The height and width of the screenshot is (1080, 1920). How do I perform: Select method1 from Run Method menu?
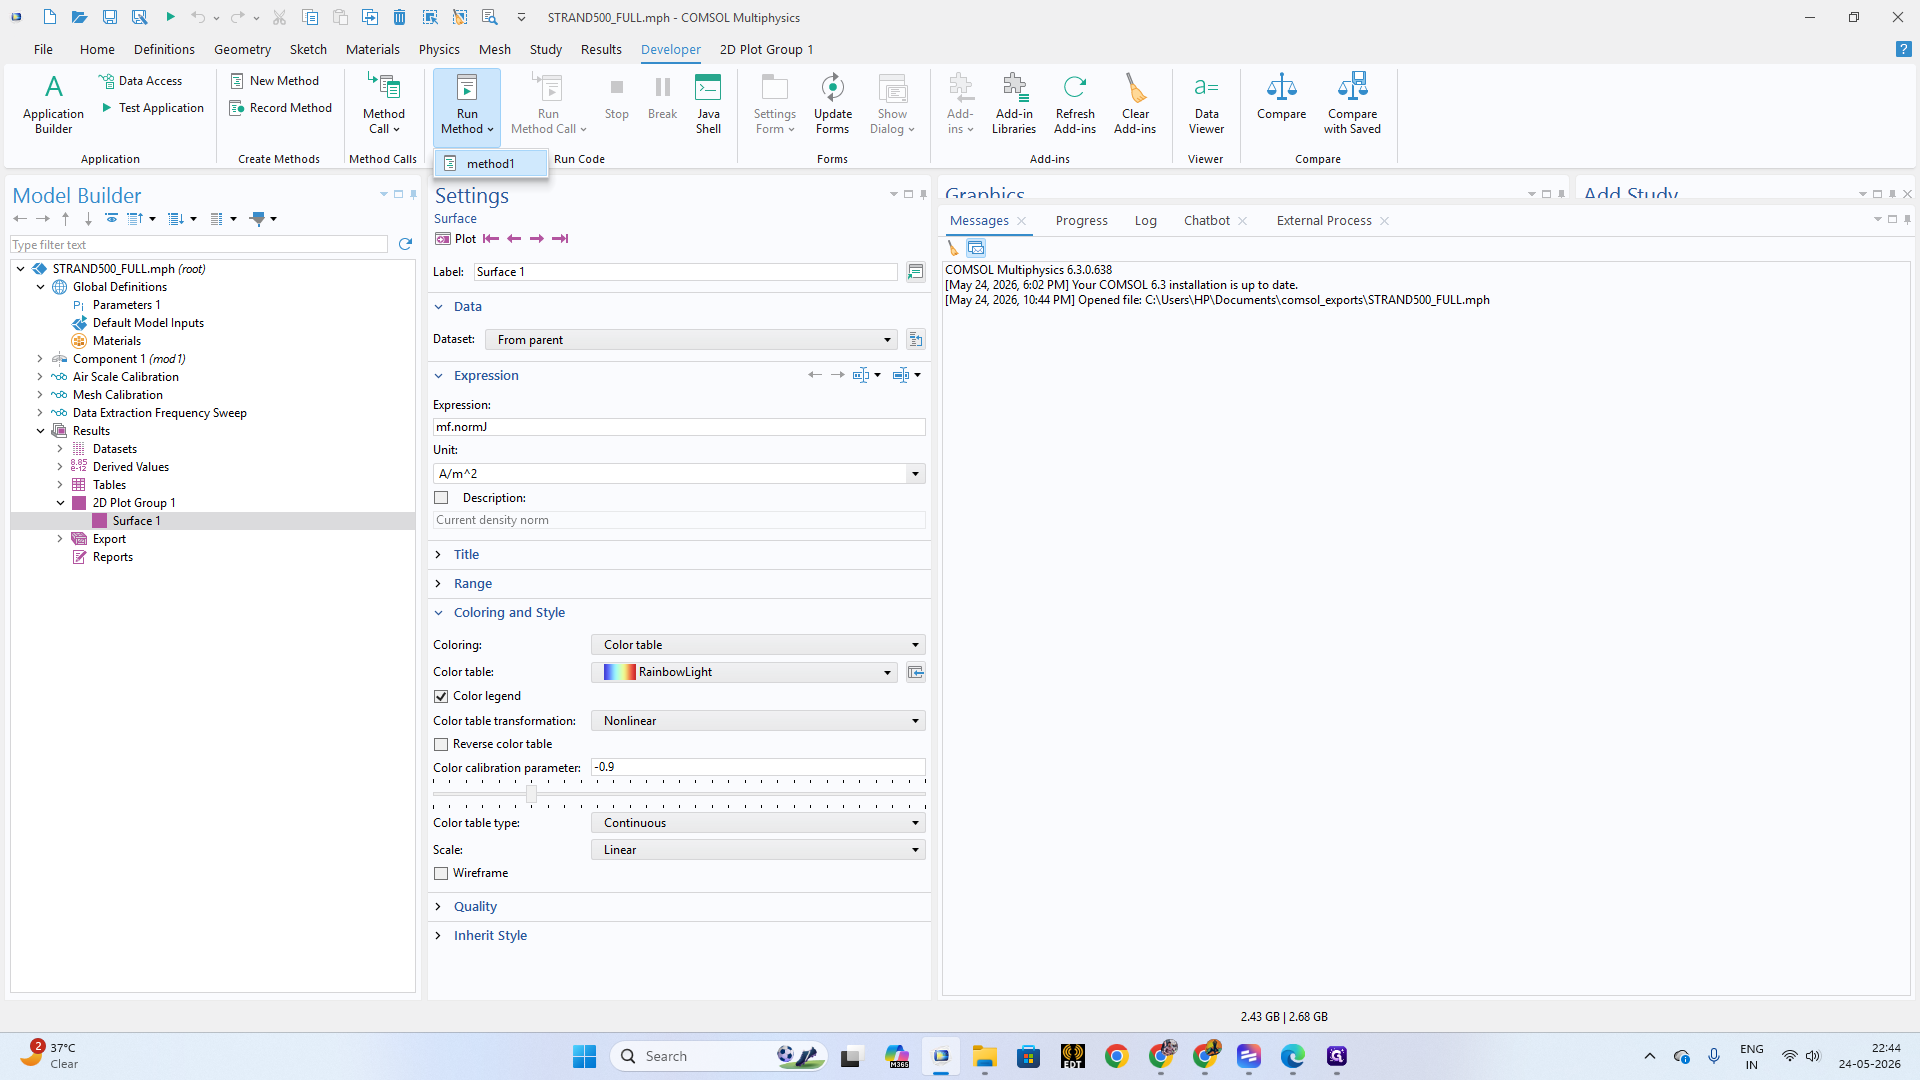point(491,163)
